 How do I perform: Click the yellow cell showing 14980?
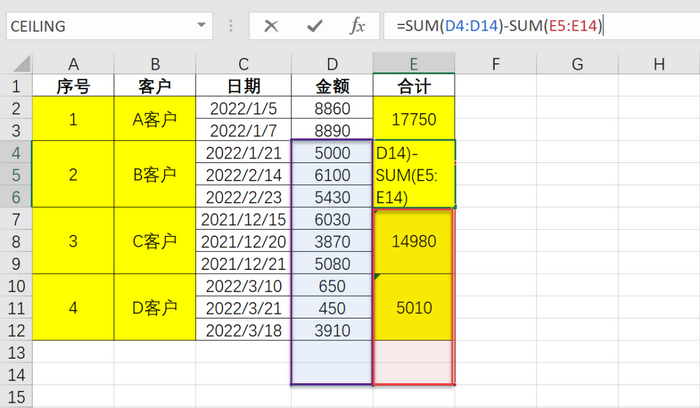[414, 241]
